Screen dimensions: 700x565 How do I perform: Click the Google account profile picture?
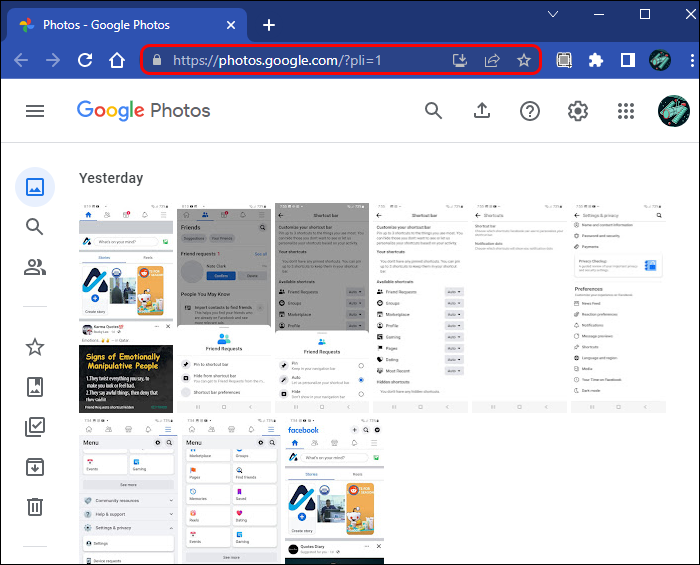(675, 111)
